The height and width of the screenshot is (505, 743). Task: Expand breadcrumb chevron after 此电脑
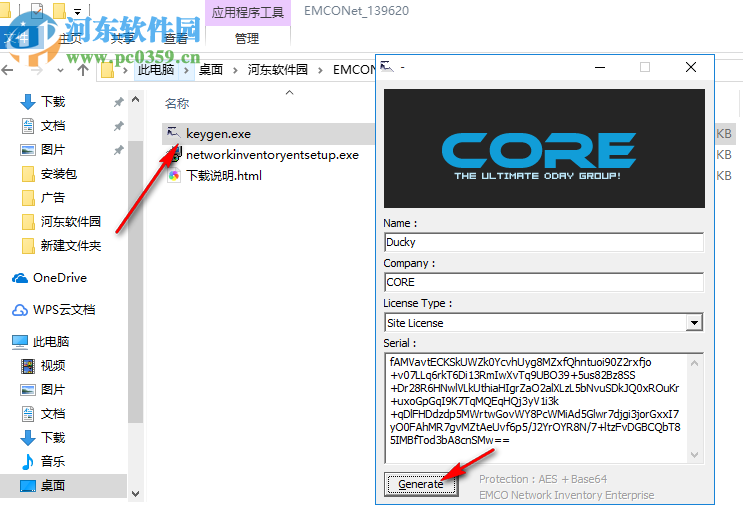pyautogui.click(x=186, y=71)
